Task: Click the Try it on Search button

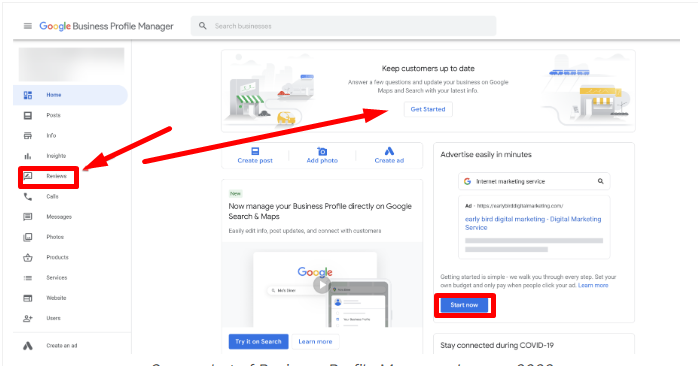Action: click(x=259, y=342)
